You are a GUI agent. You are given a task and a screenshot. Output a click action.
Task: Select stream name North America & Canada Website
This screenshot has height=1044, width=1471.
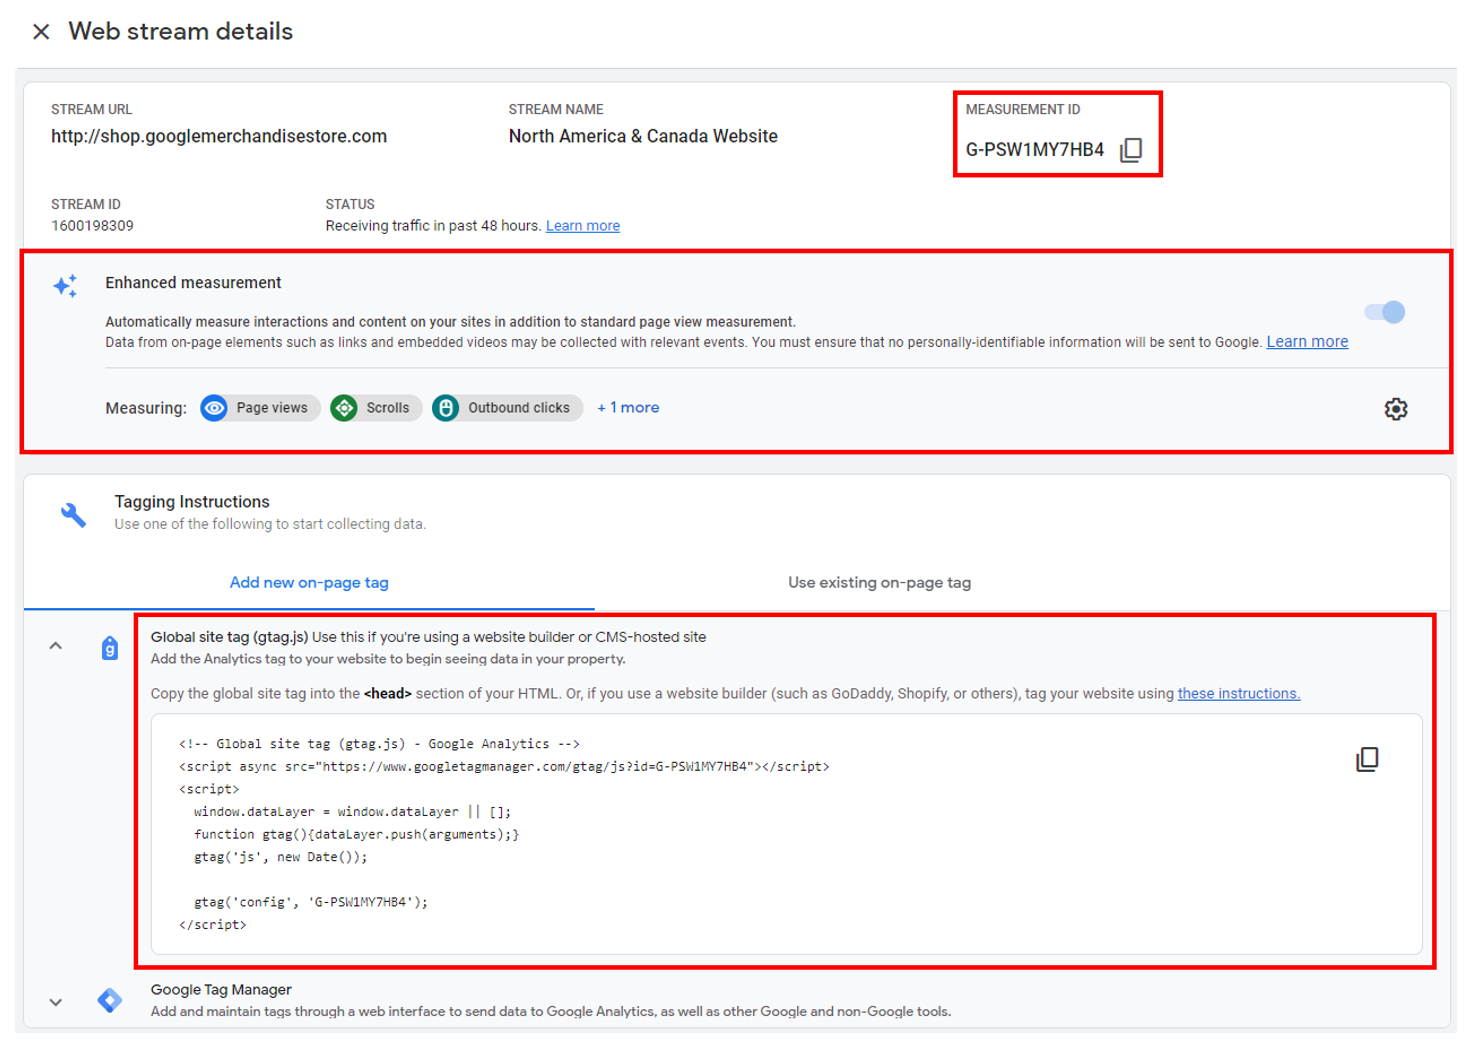(x=643, y=137)
